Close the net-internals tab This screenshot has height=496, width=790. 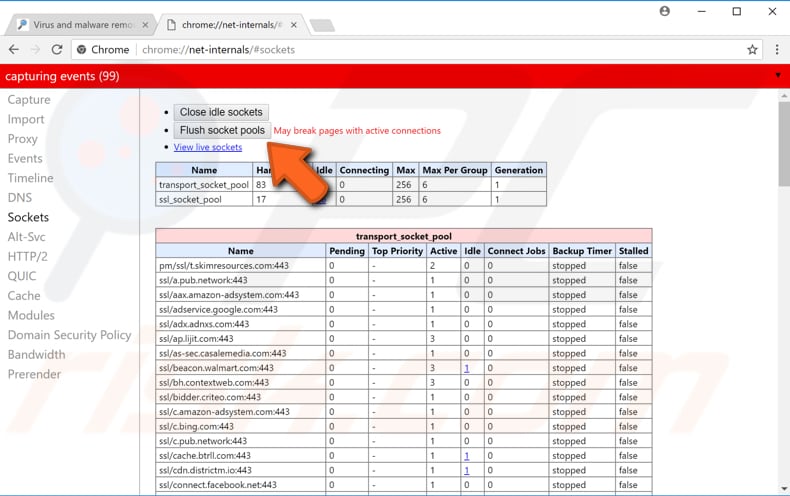294,24
